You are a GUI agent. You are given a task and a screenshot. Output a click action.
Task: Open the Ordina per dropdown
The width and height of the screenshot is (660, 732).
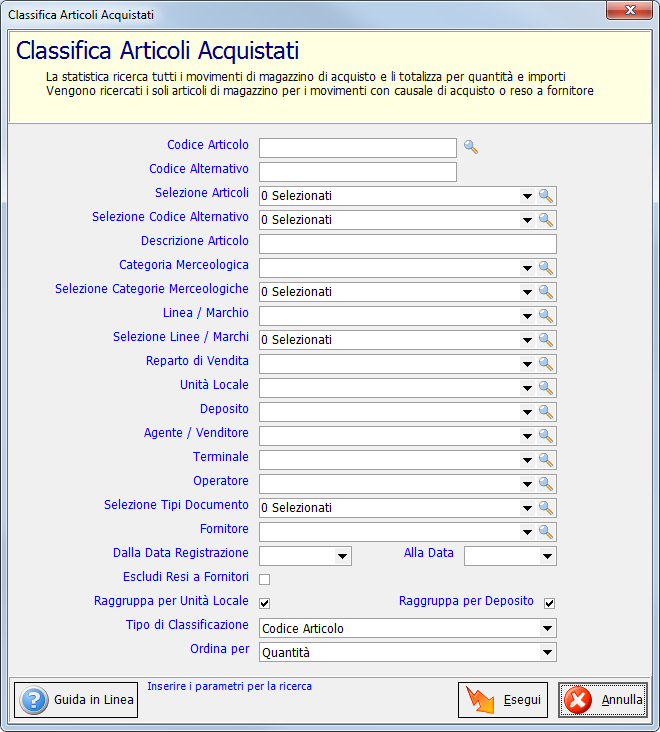[547, 652]
